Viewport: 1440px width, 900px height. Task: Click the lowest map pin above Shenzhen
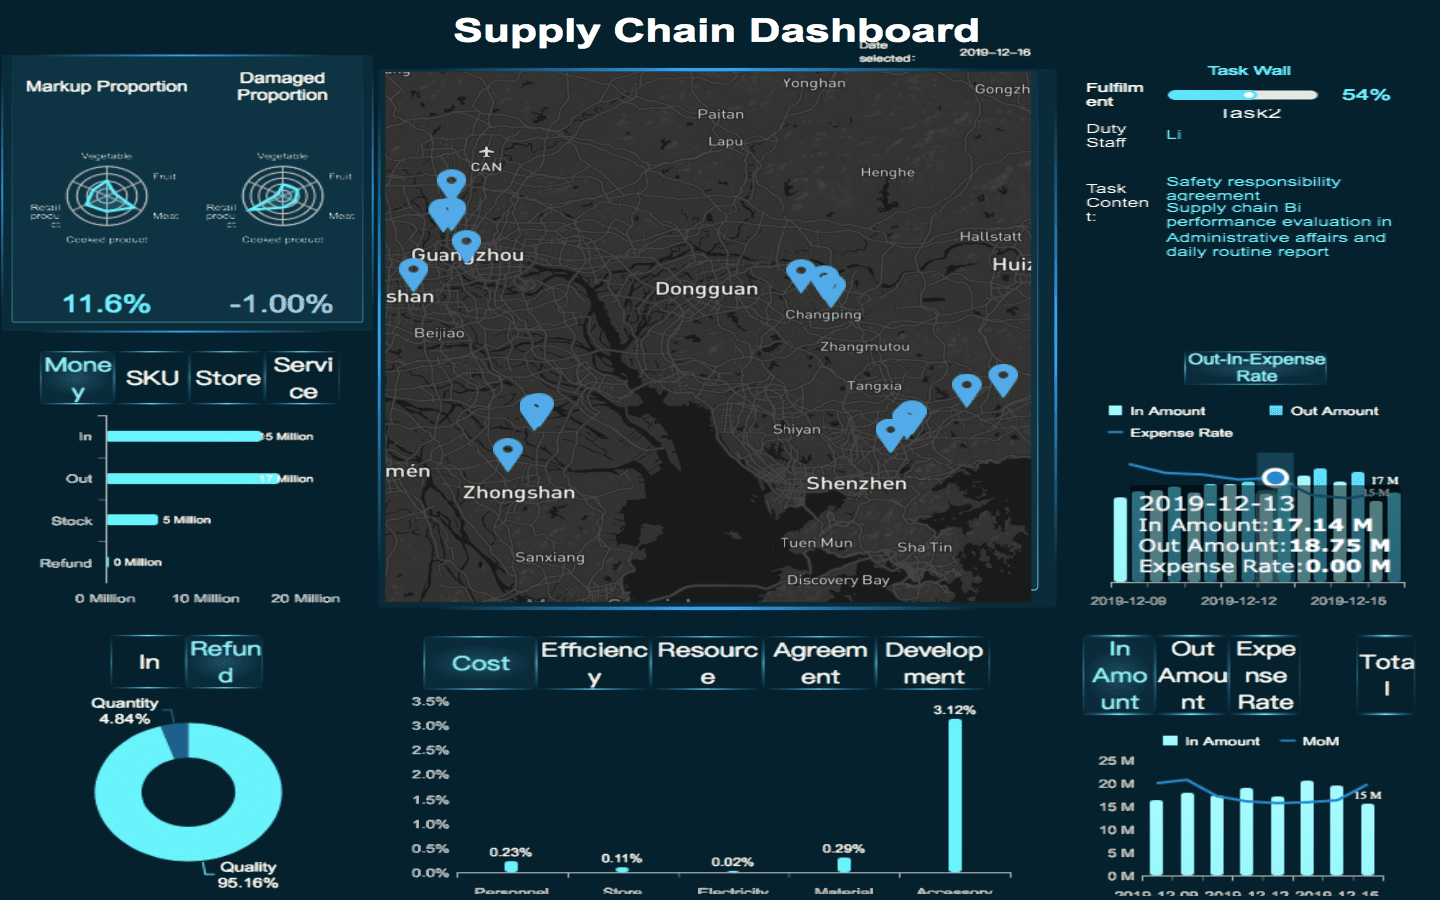pyautogui.click(x=889, y=435)
